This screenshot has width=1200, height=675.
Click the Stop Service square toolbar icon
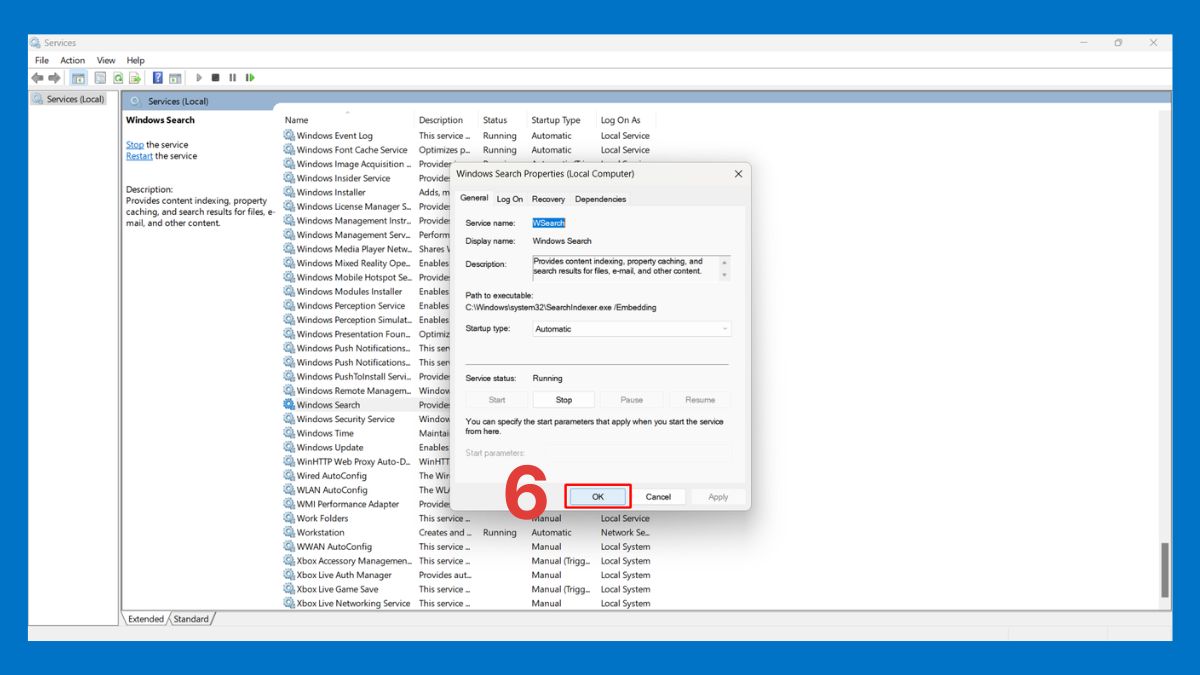pyautogui.click(x=216, y=78)
